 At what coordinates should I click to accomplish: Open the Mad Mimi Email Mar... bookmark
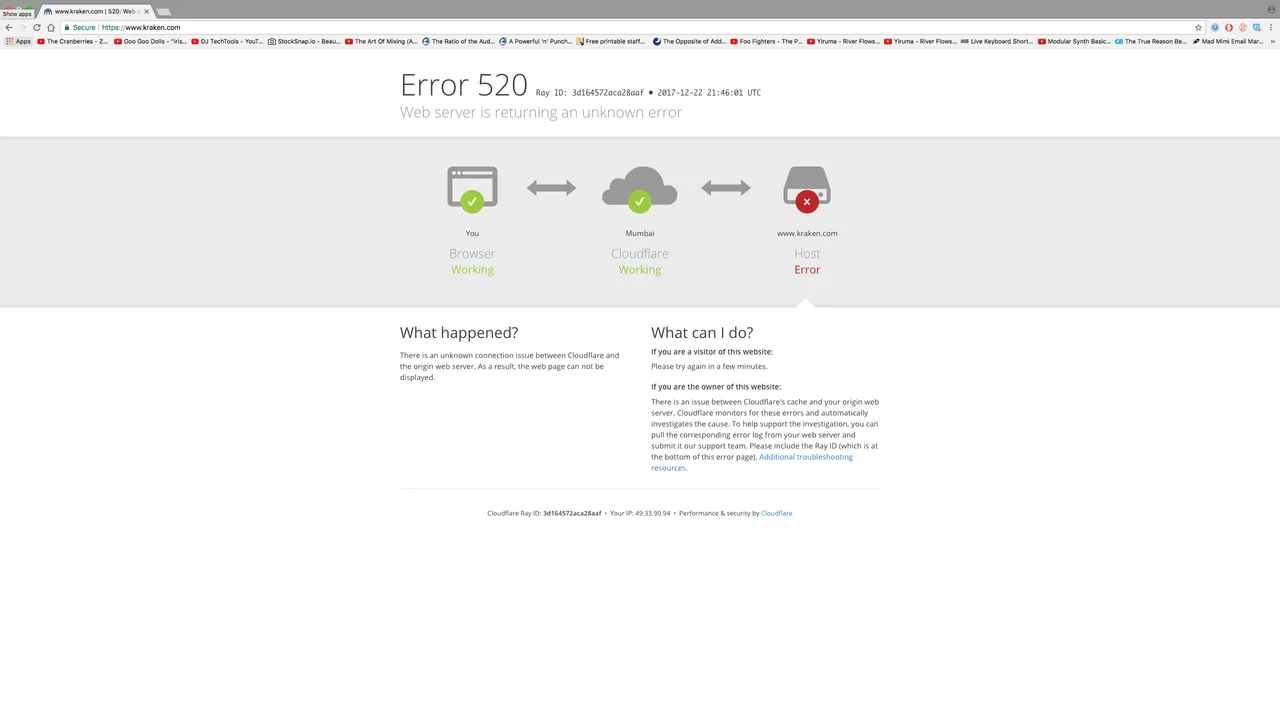tap(1228, 41)
